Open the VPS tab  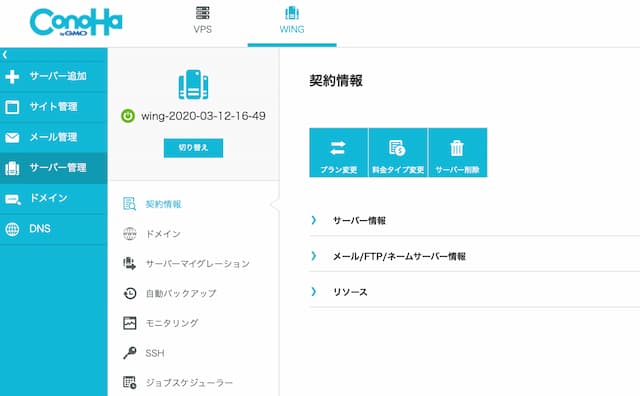[202, 20]
